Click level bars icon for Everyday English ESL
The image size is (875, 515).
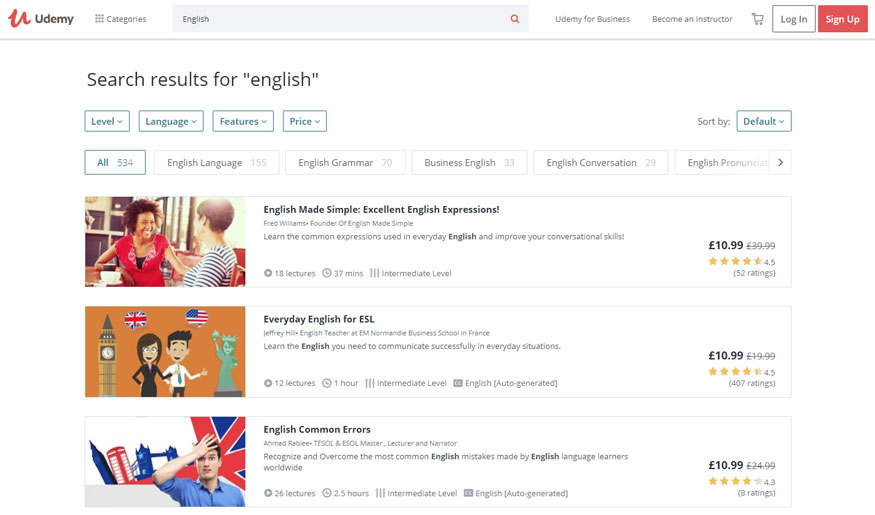click(370, 383)
